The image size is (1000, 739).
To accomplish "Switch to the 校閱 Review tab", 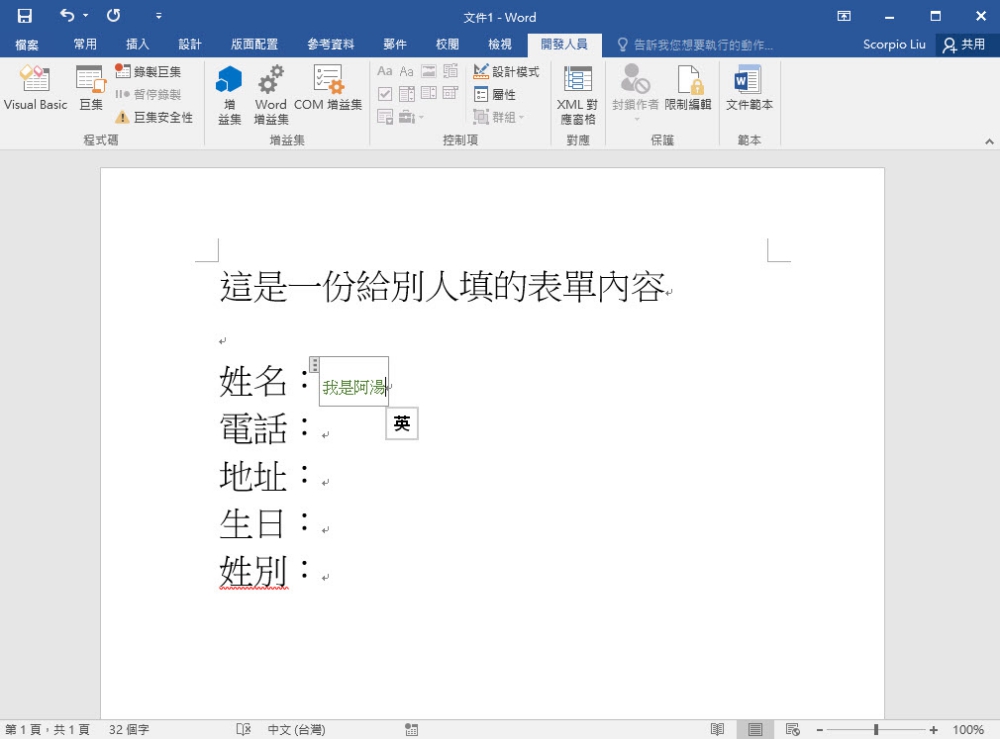I will (x=447, y=44).
